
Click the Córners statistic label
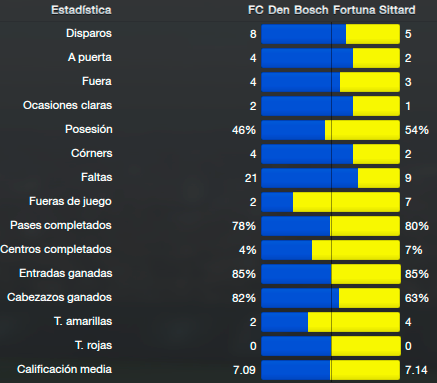click(92, 153)
